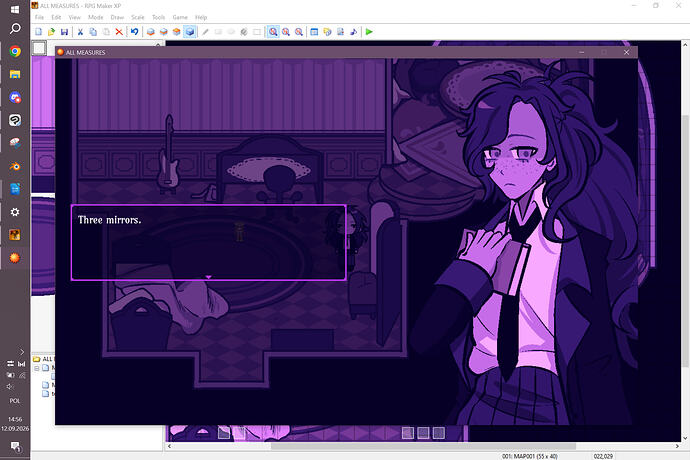Save the project with the floppy disk icon
Viewport: 690px width, 460px height.
64,32
